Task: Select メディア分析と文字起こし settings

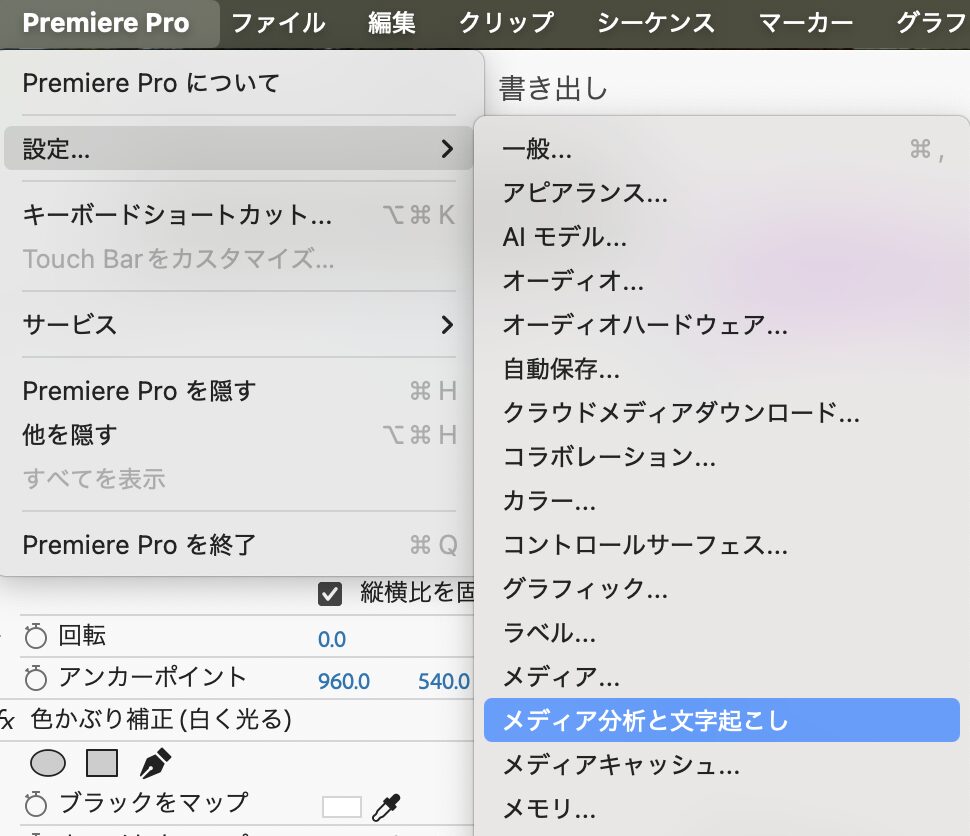Action: point(640,720)
